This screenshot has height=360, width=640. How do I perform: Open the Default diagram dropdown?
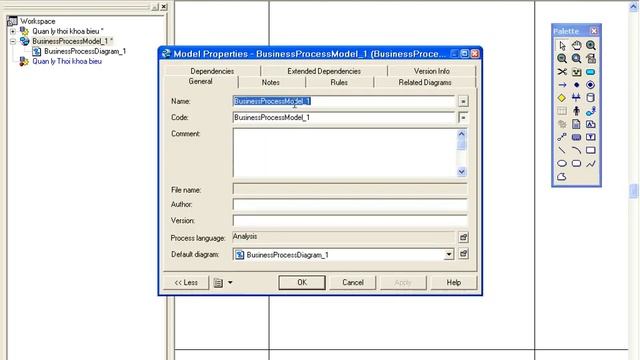coord(449,254)
